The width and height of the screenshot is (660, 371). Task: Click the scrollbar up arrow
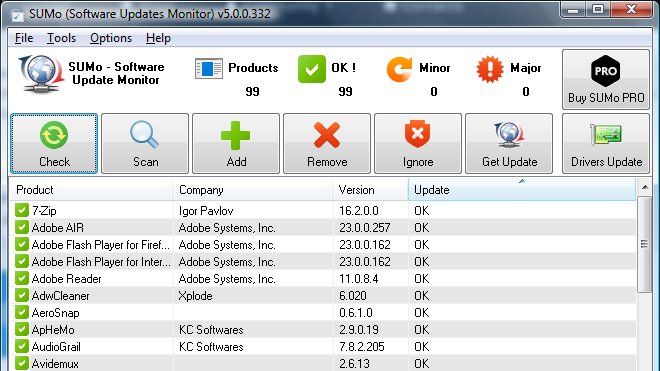644,187
